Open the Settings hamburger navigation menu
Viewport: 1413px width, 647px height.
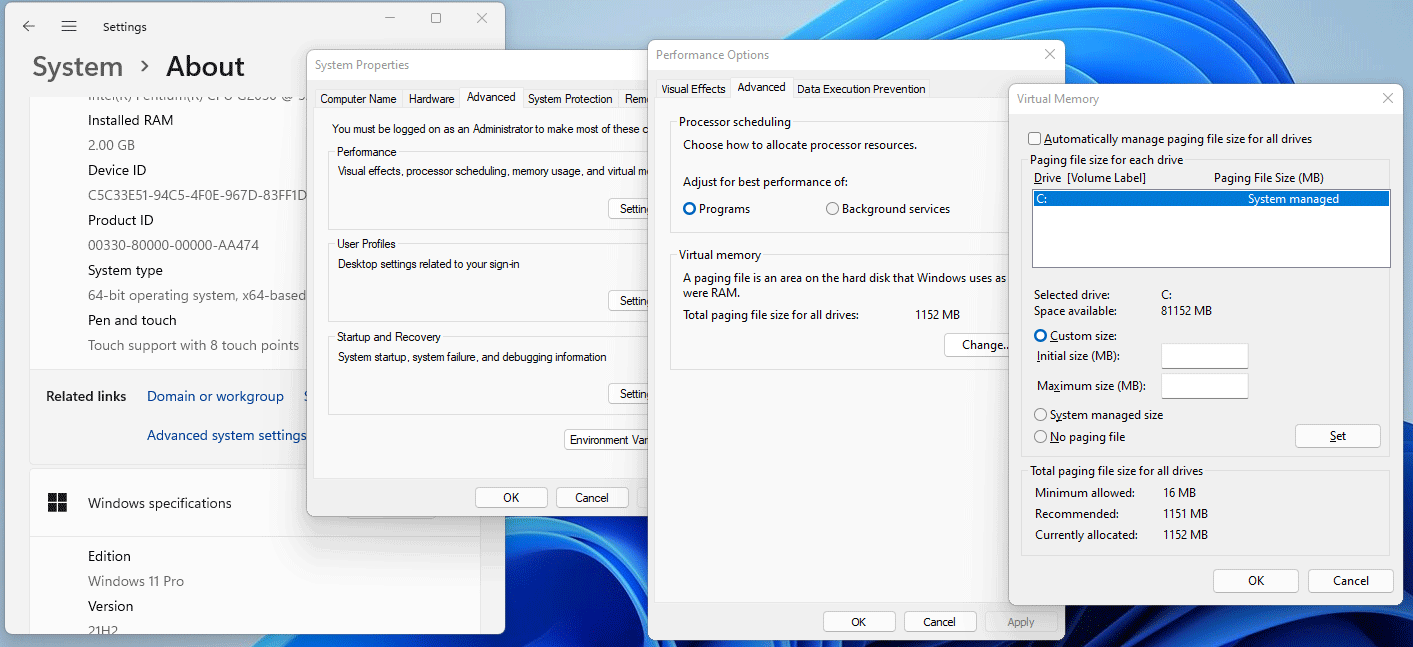[69, 26]
